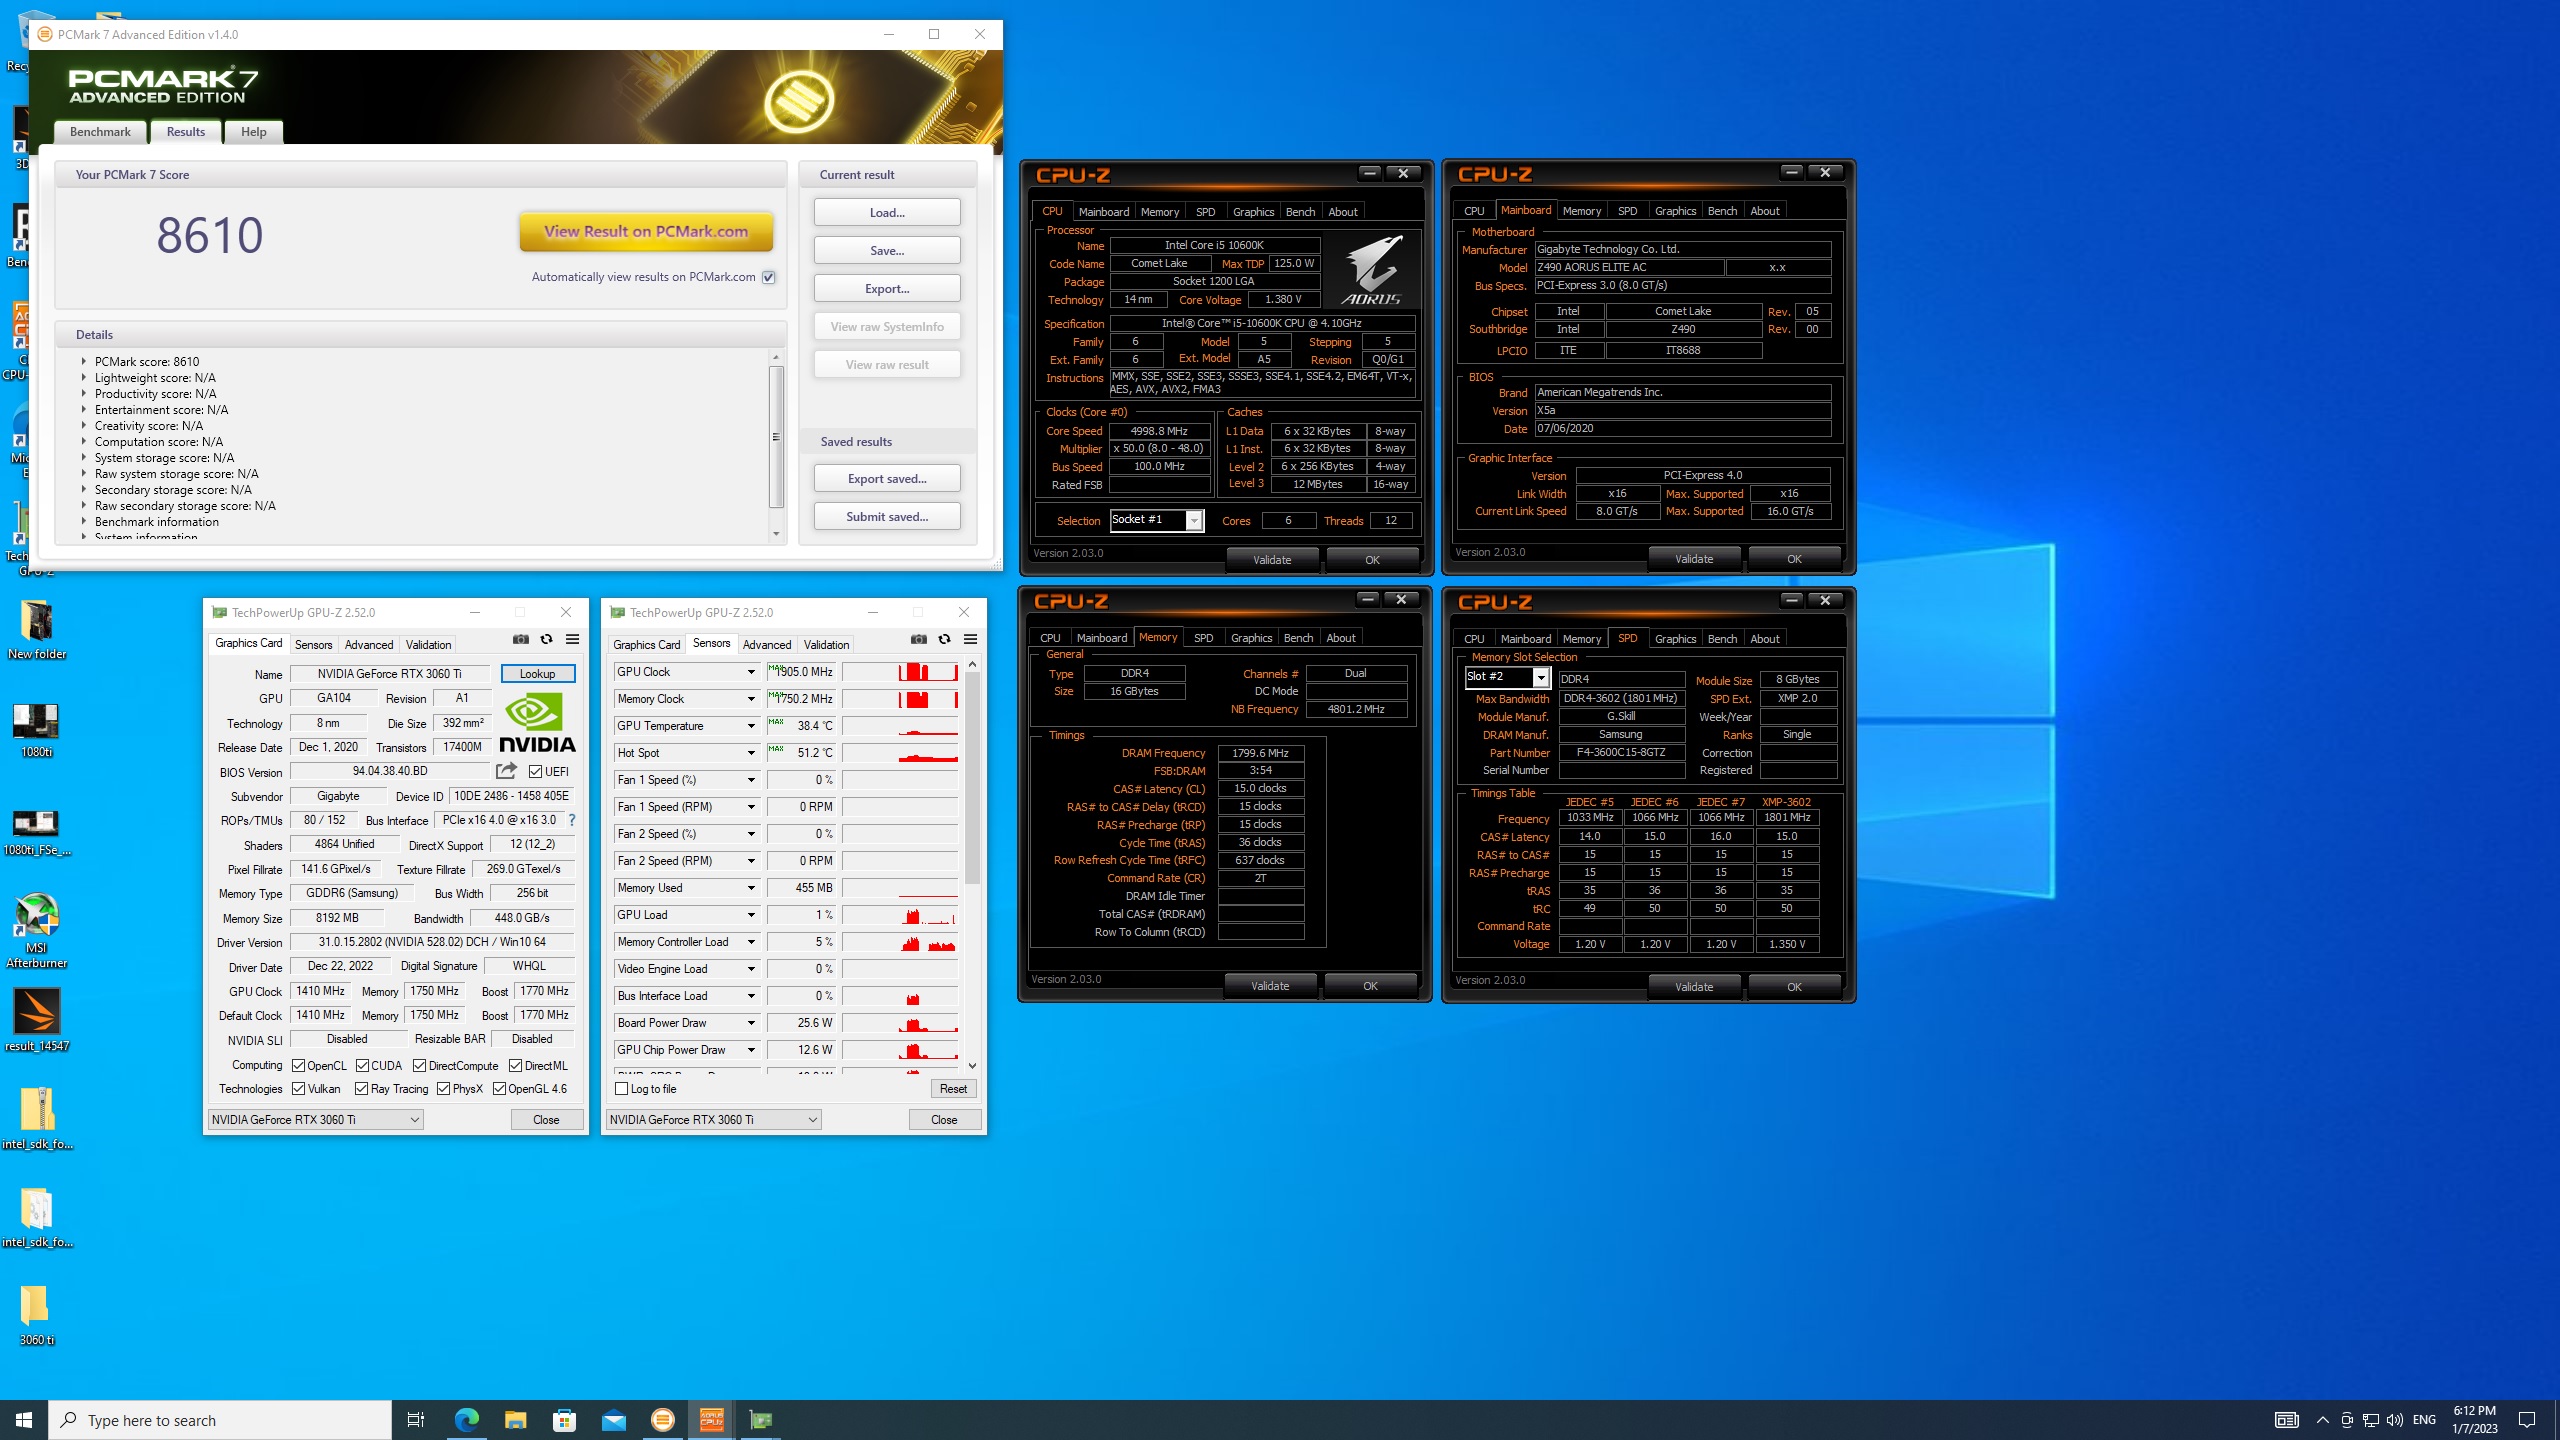Open Slot #2 memory slot dropdown
The width and height of the screenshot is (2560, 1440).
pos(1541,678)
